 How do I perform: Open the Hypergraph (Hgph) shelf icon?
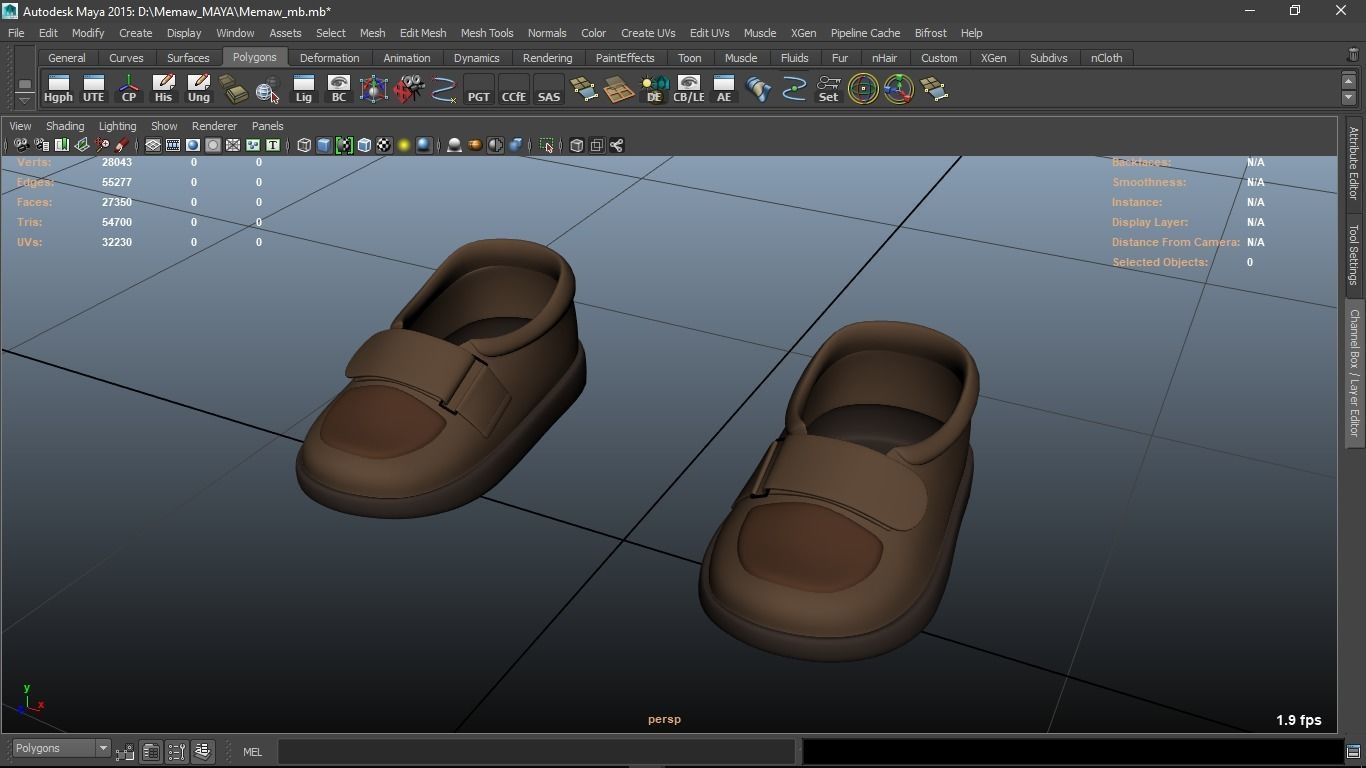click(58, 89)
